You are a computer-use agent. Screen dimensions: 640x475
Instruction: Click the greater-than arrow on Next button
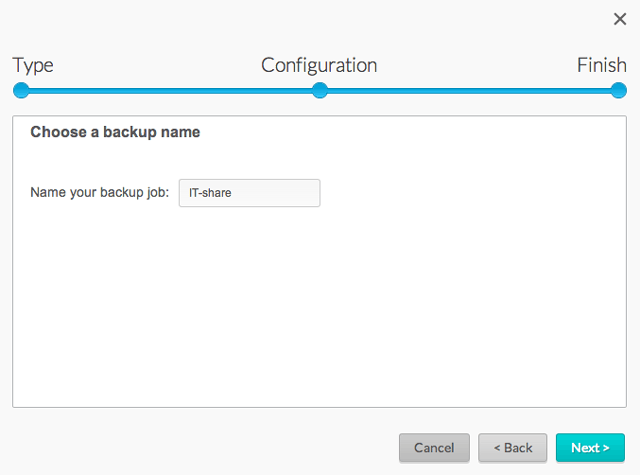pyautogui.click(x=606, y=448)
